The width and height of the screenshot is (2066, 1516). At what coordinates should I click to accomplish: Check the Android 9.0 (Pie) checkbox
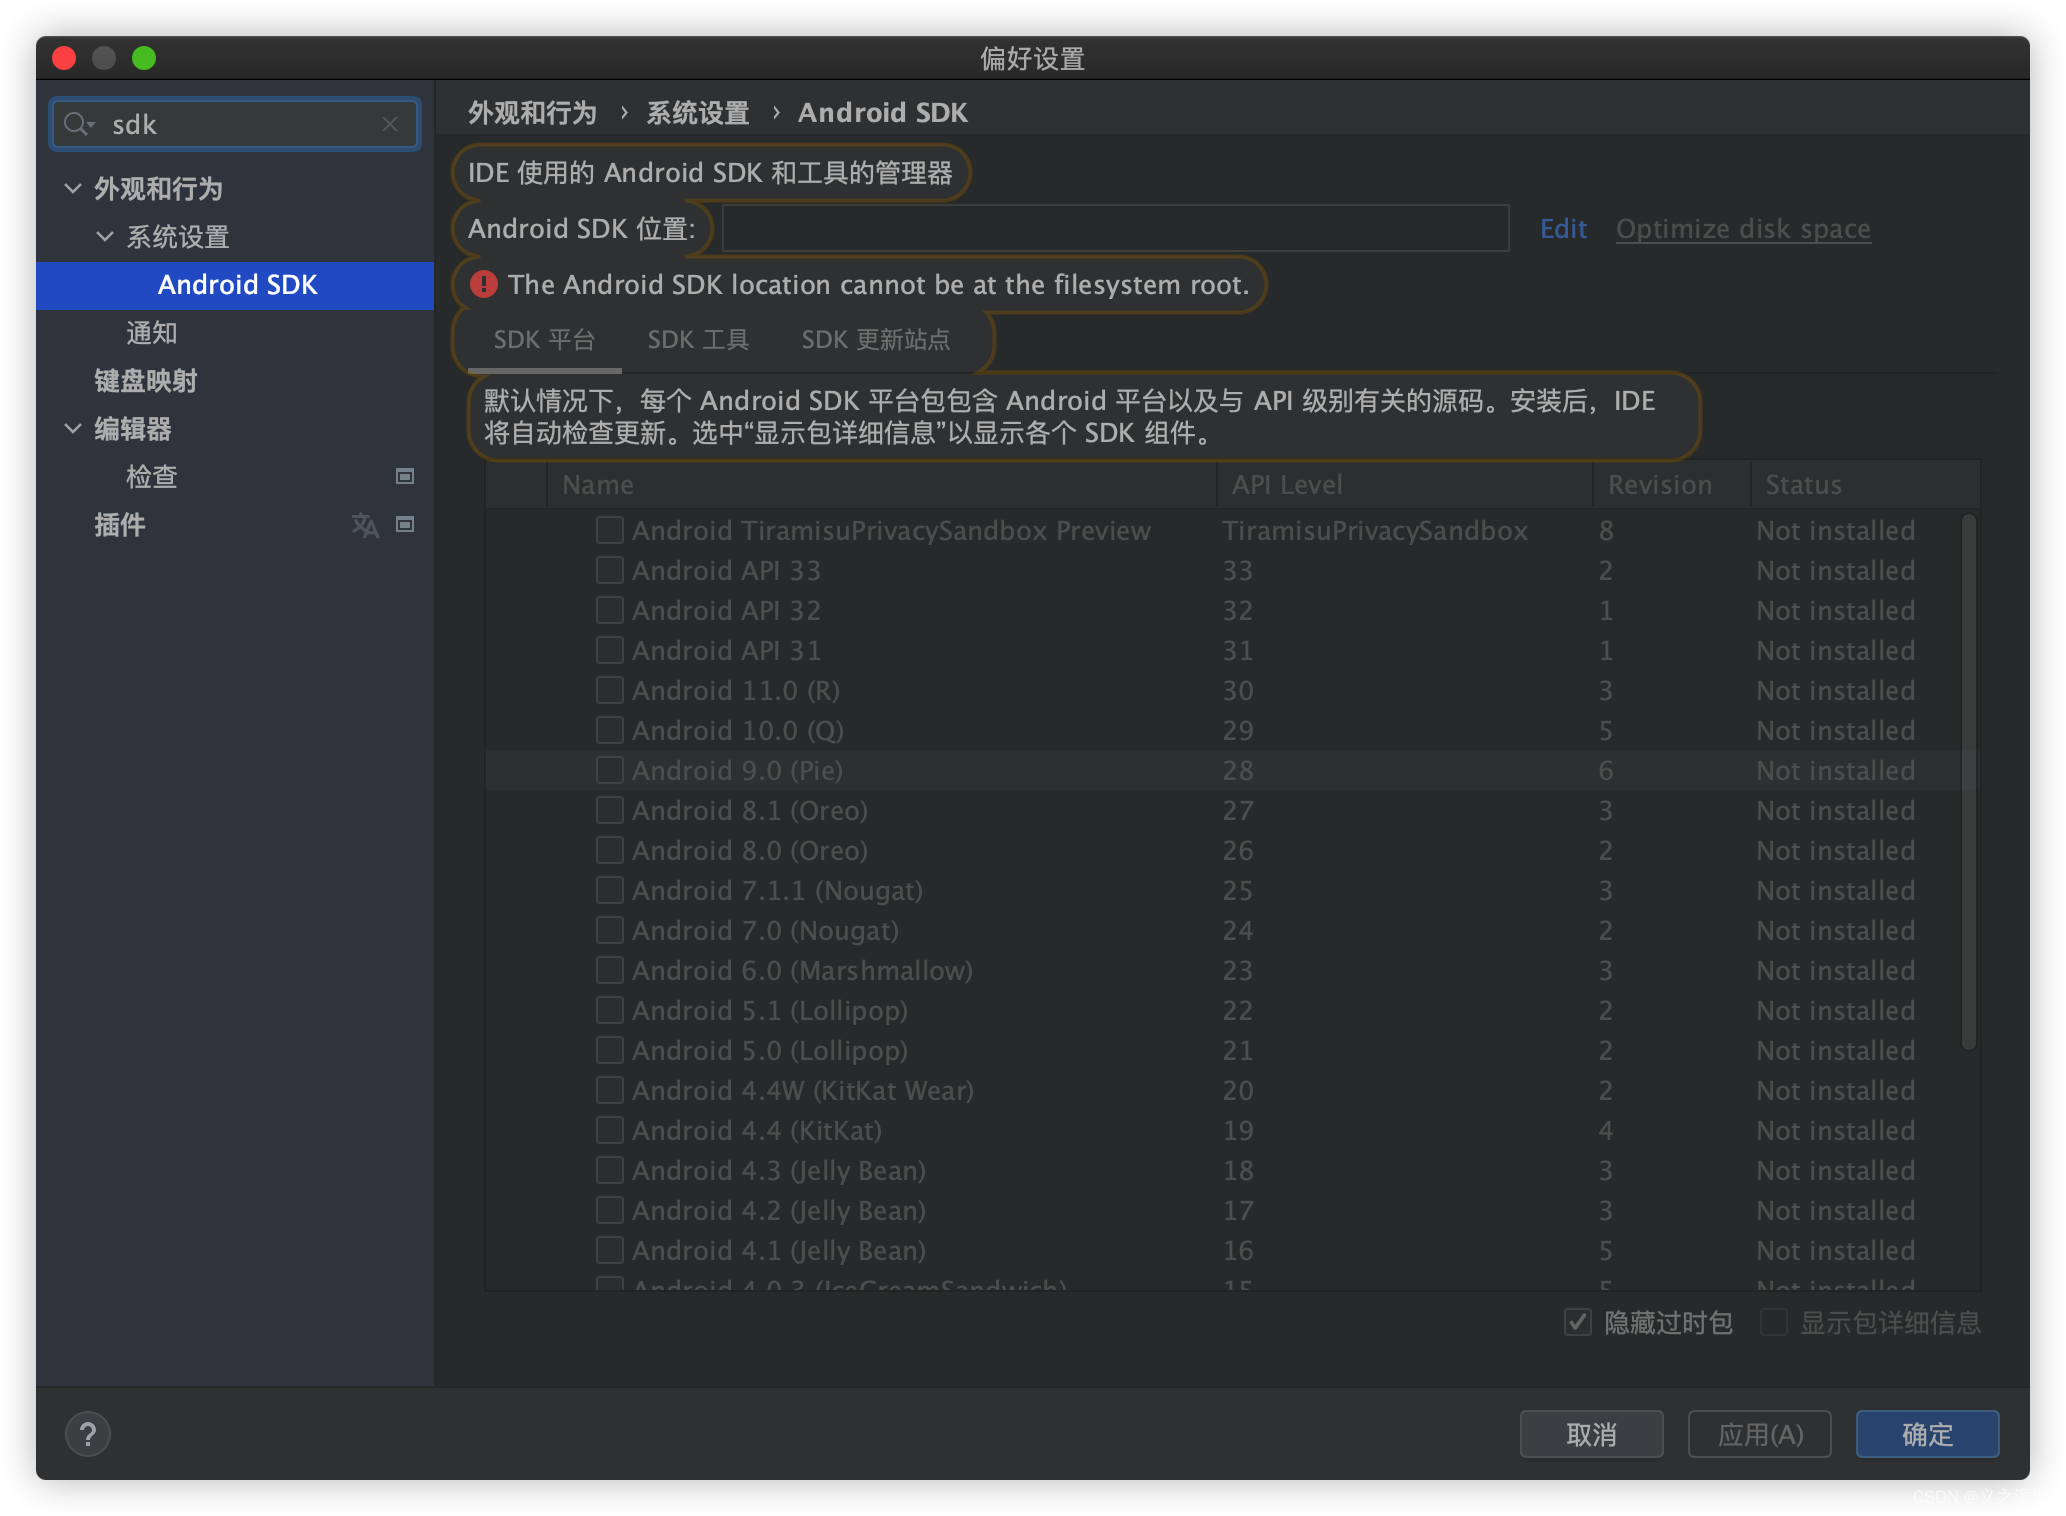pyautogui.click(x=610, y=770)
